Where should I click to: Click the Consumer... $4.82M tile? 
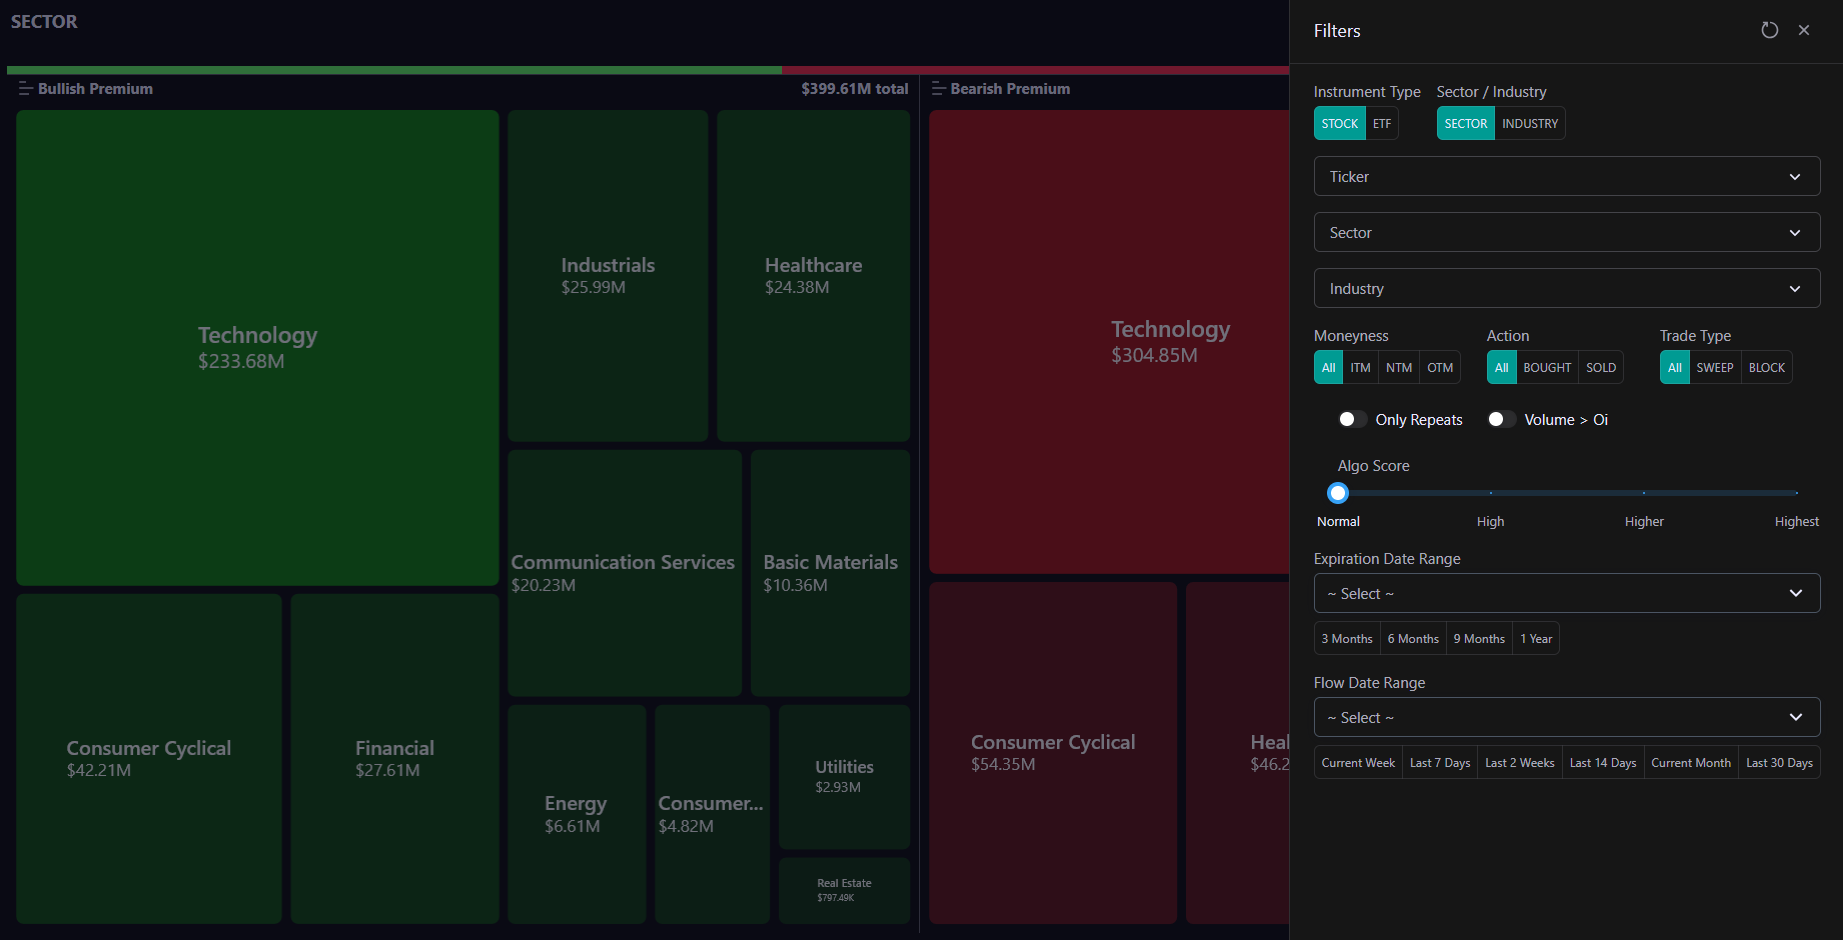coord(712,814)
